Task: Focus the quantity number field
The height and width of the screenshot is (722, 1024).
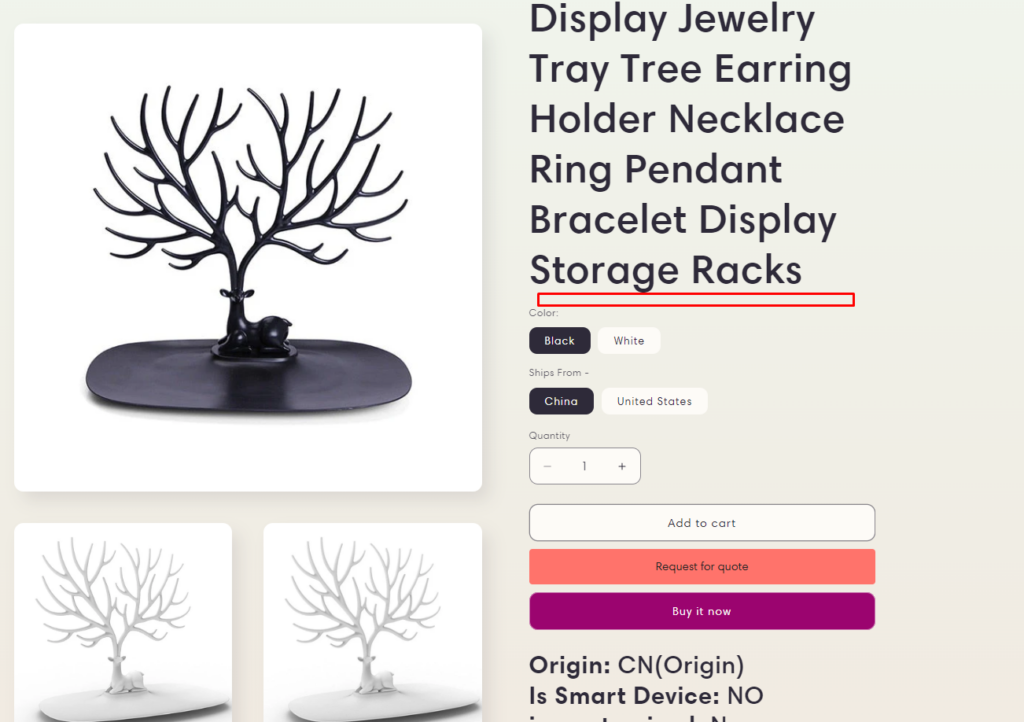Action: click(x=584, y=466)
